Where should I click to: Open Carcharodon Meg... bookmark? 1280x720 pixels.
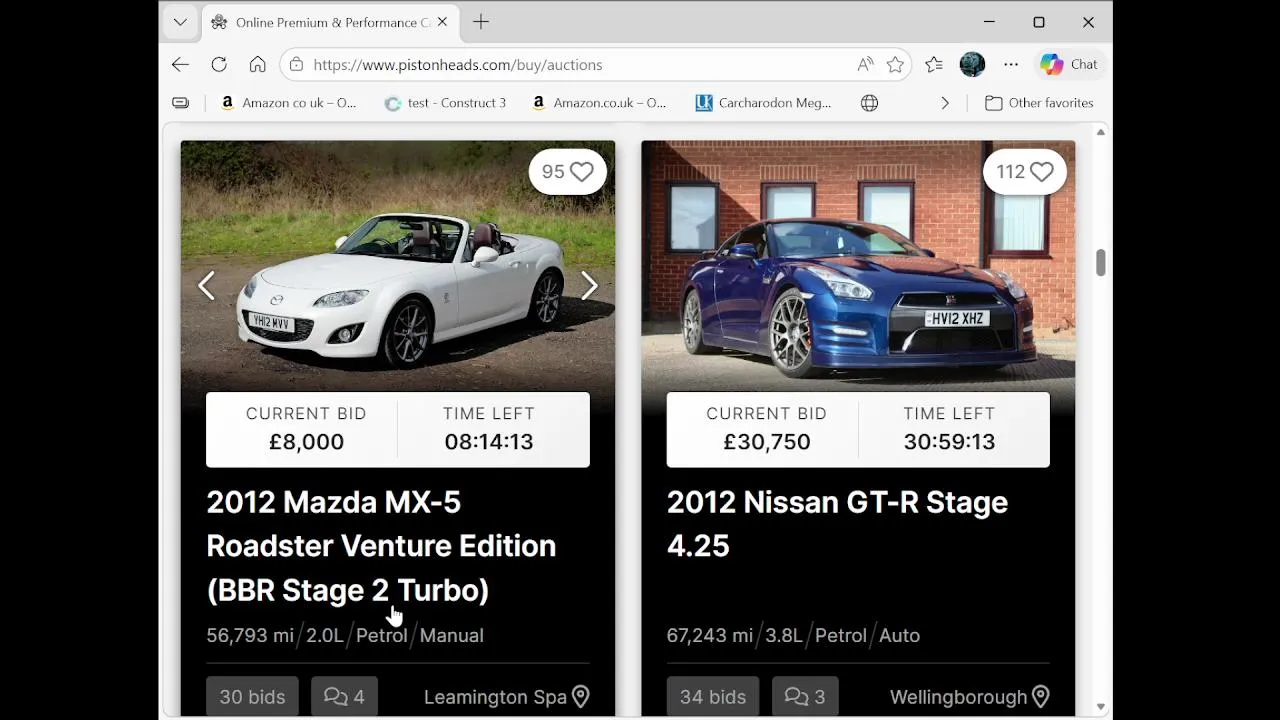point(764,103)
